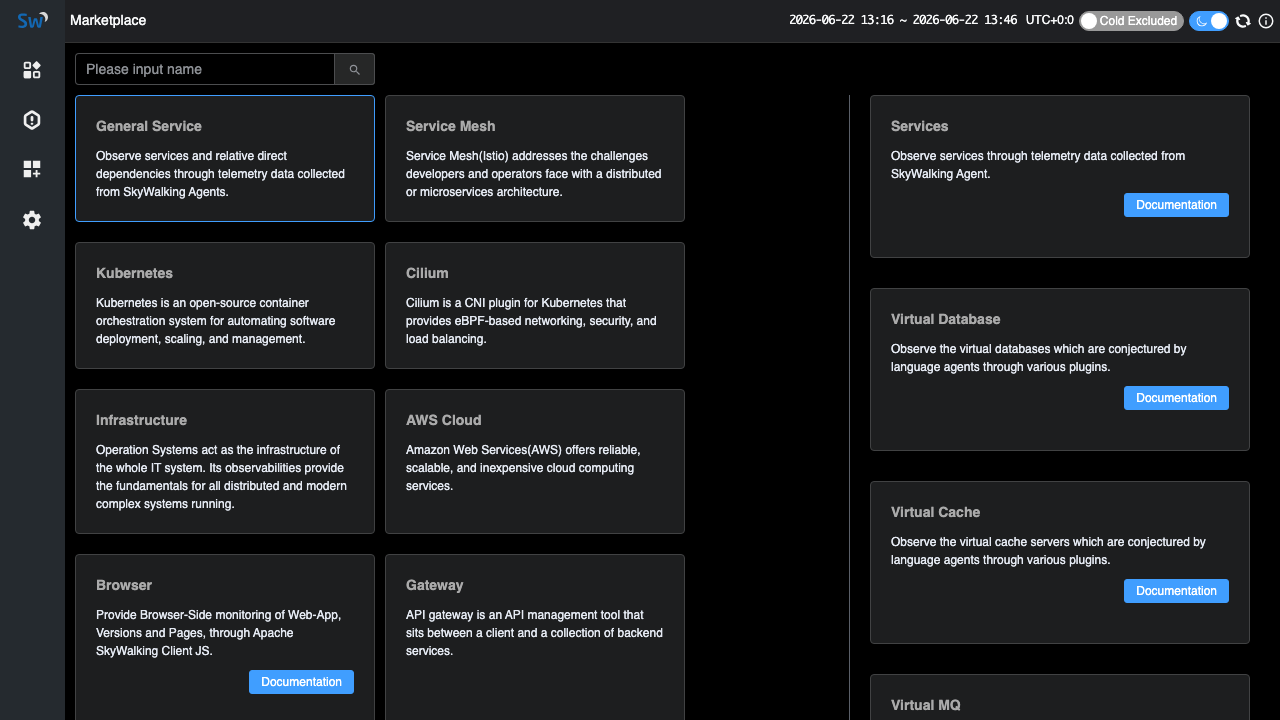Select the Infrastructure card

(225, 461)
